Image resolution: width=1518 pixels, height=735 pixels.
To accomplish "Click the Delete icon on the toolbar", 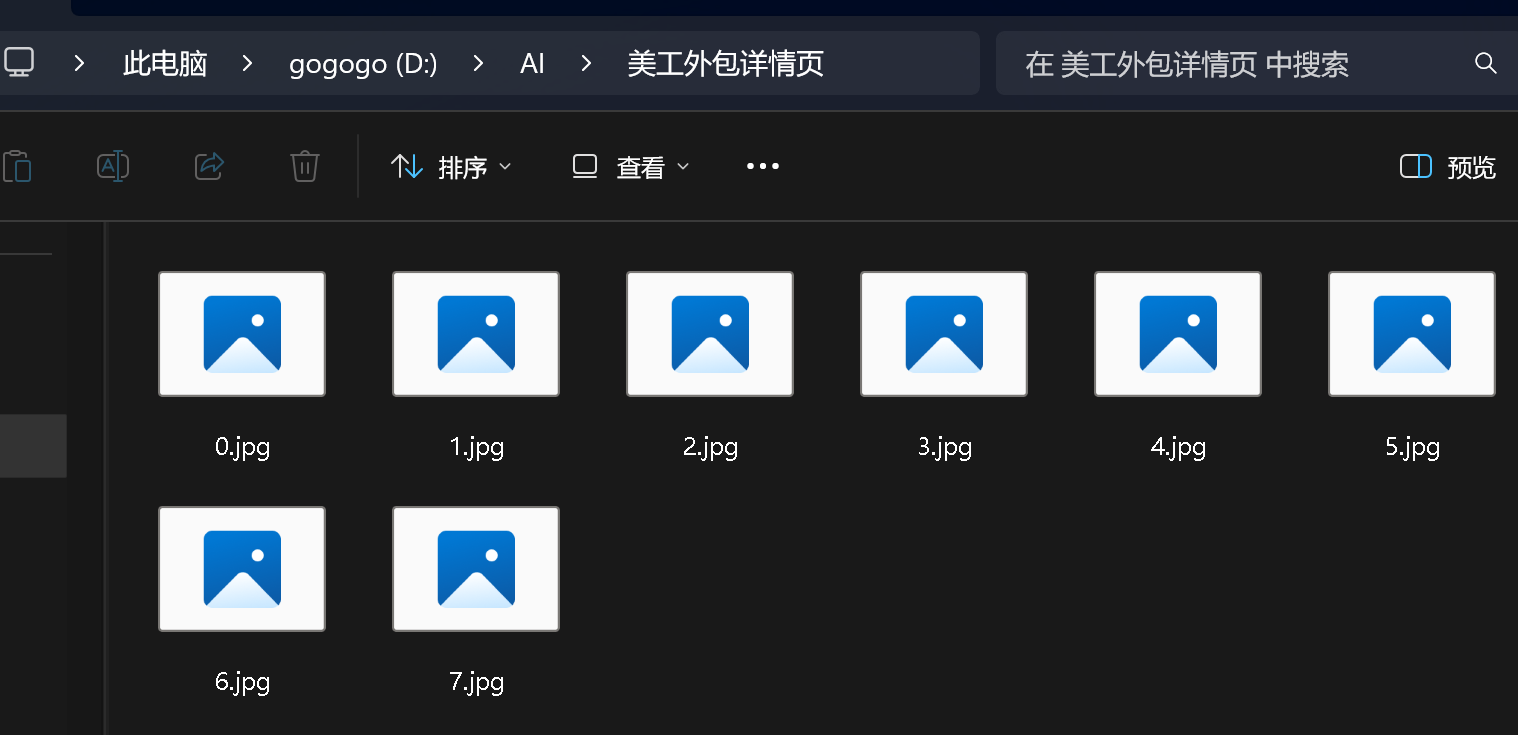I will 304,166.
